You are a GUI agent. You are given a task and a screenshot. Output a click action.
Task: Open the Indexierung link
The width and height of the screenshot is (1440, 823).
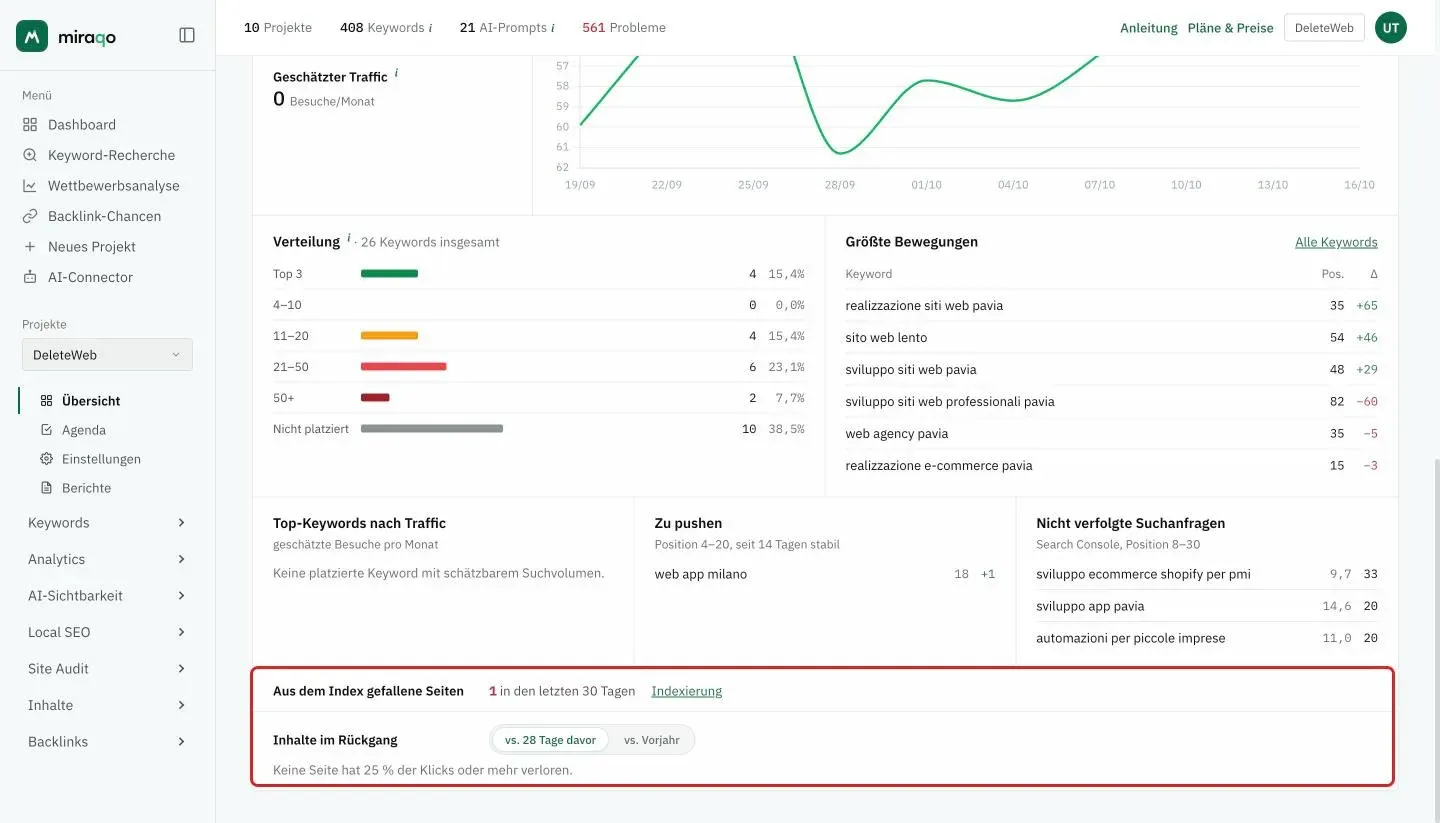(x=686, y=691)
